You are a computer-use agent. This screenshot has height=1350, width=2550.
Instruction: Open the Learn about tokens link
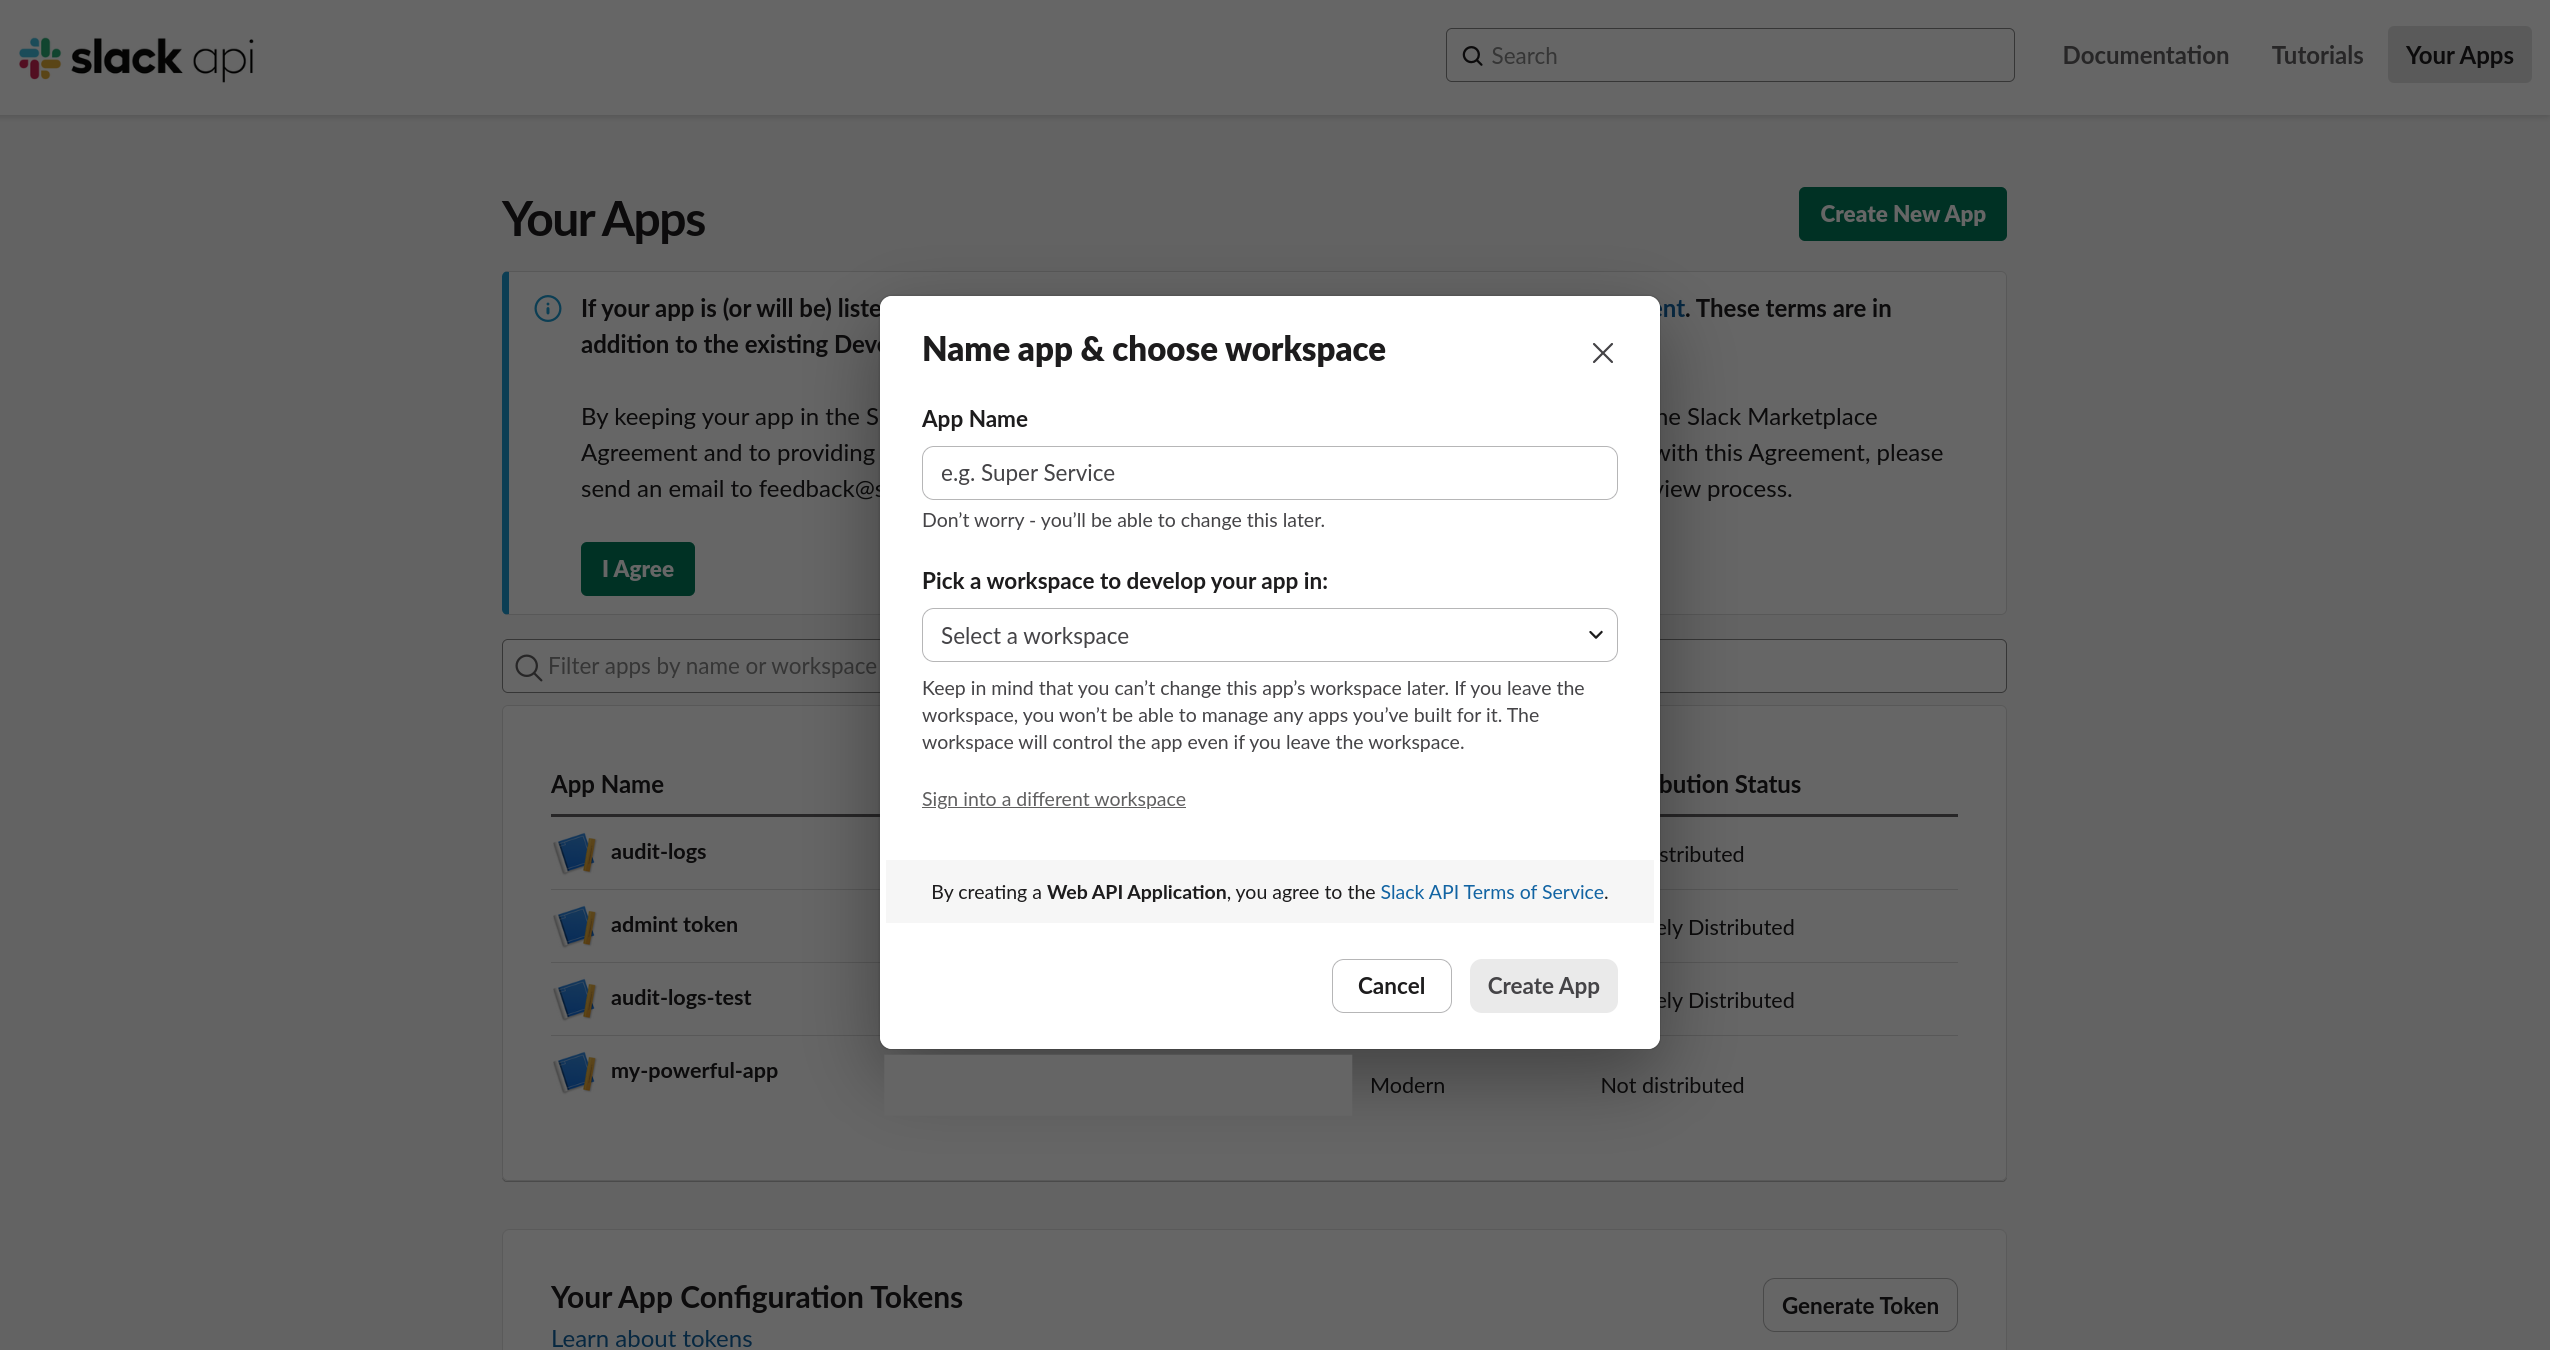651,1338
